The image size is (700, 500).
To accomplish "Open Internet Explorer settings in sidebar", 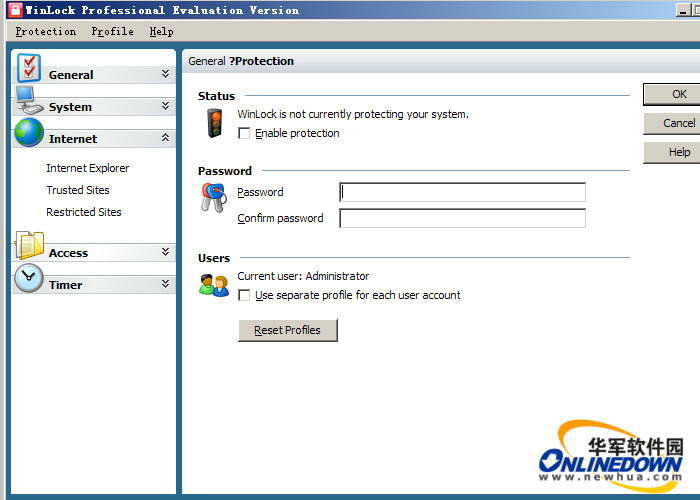I will (x=88, y=168).
